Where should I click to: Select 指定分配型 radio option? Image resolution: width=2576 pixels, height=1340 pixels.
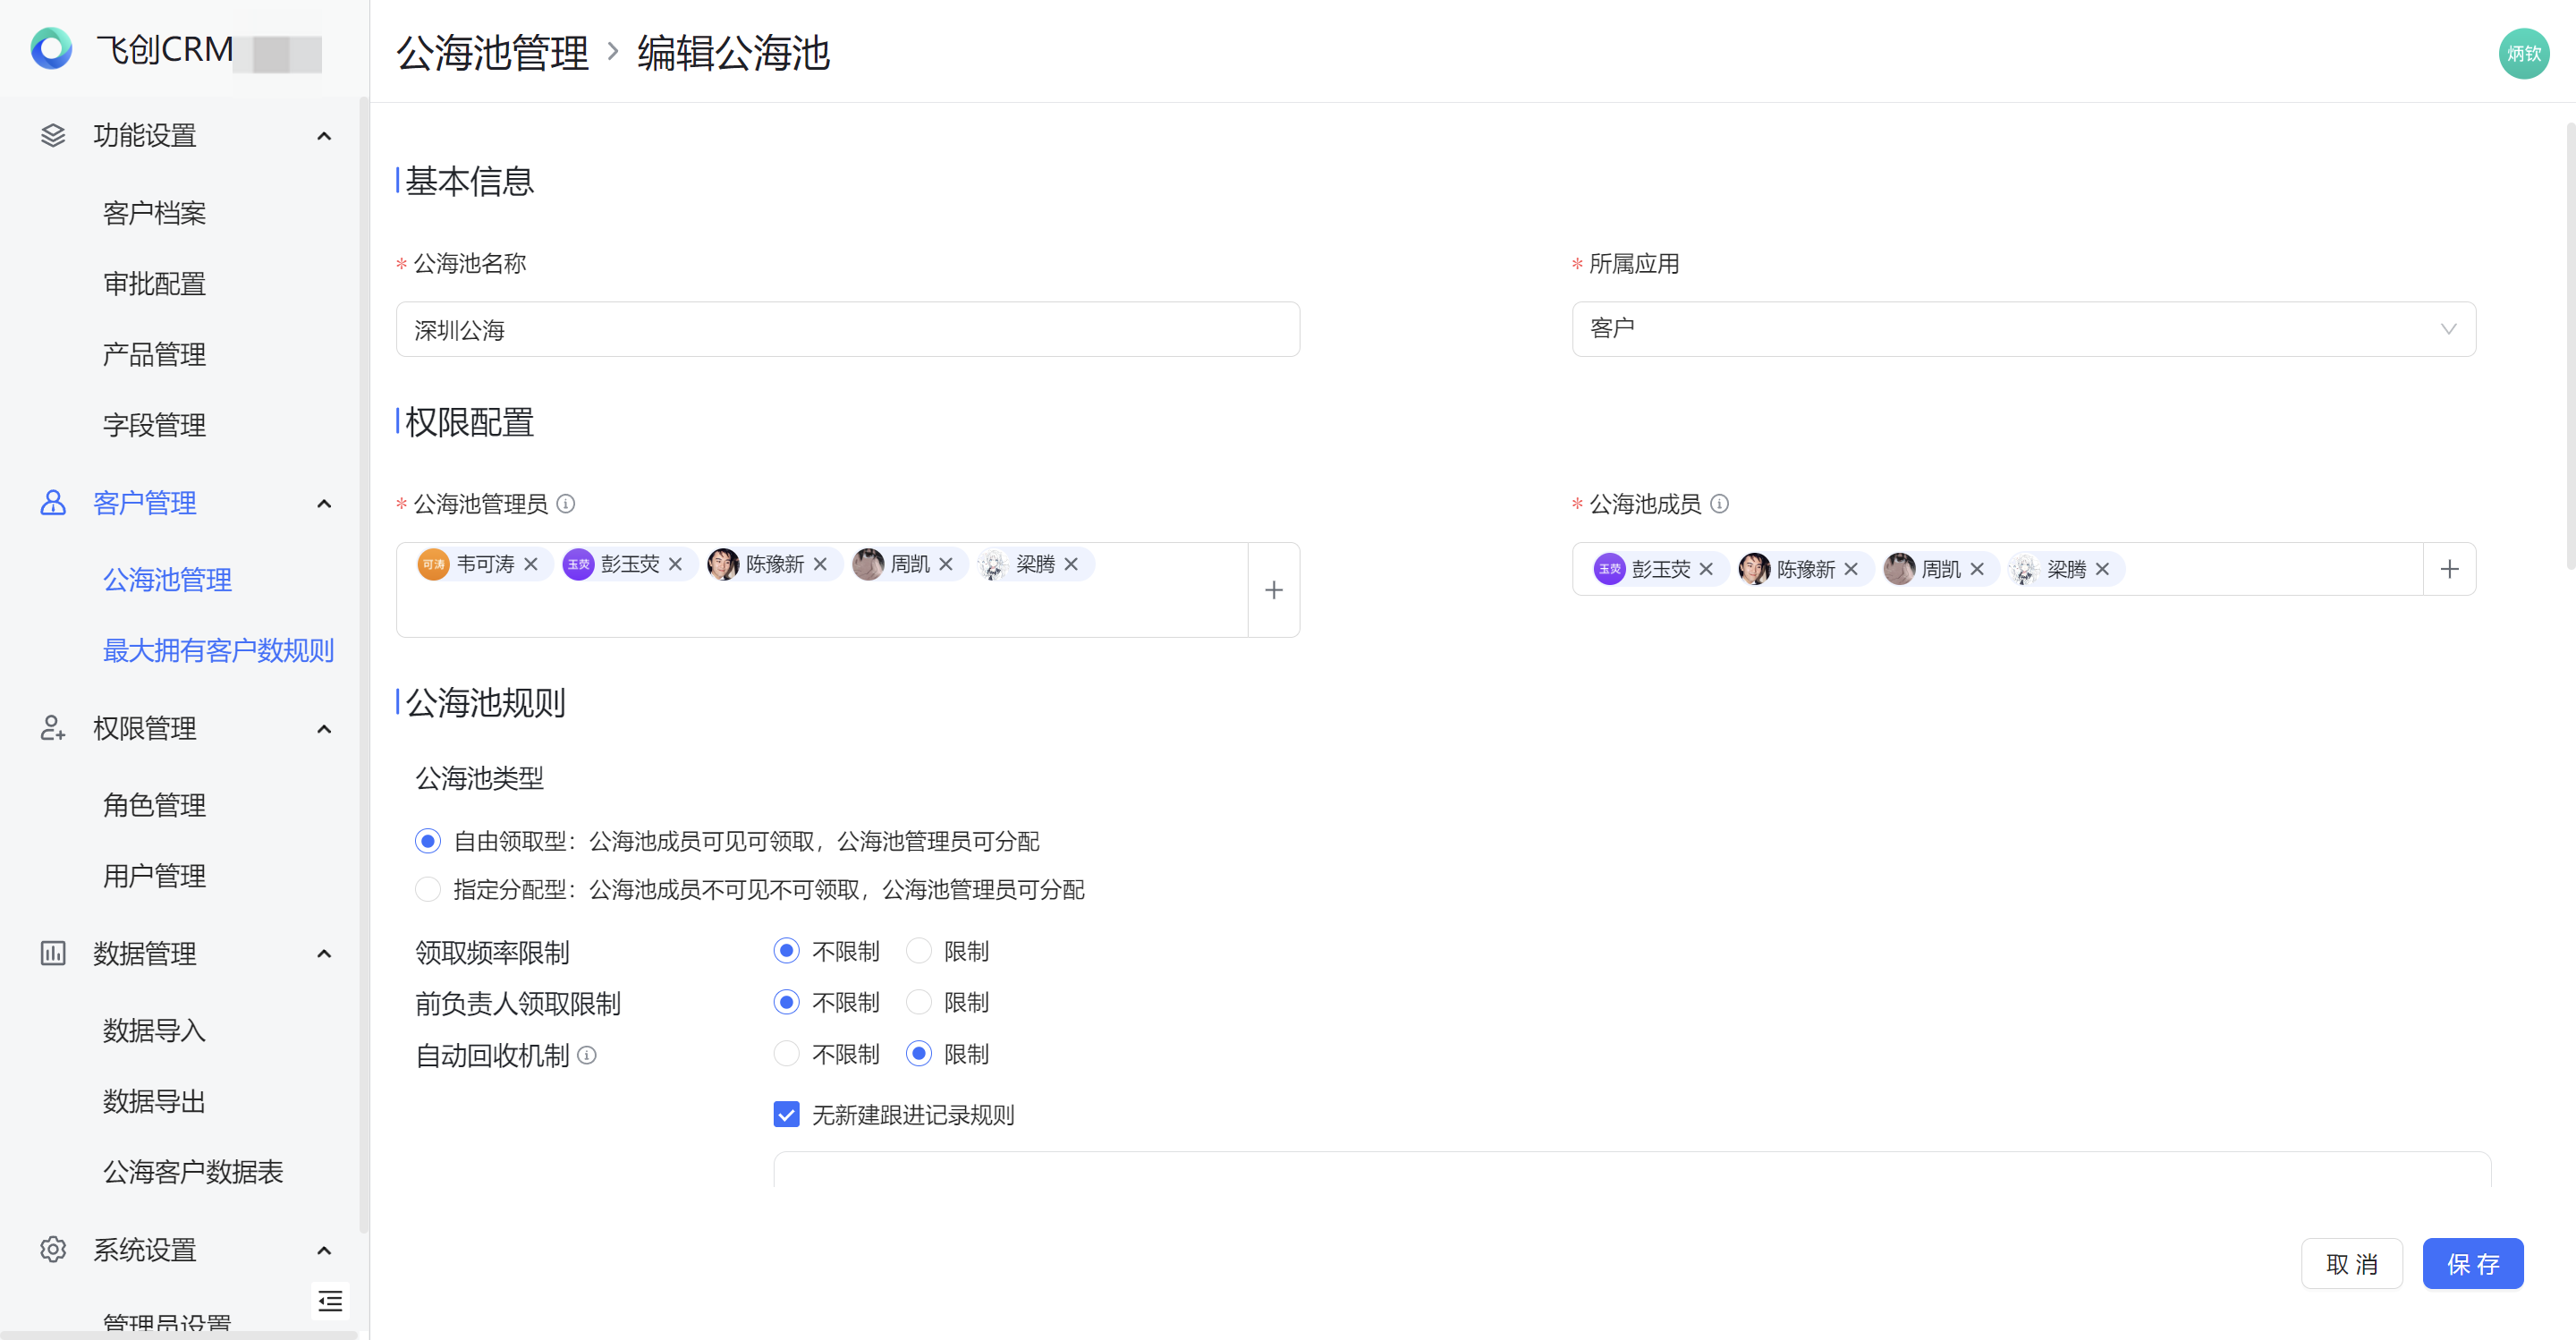428,889
